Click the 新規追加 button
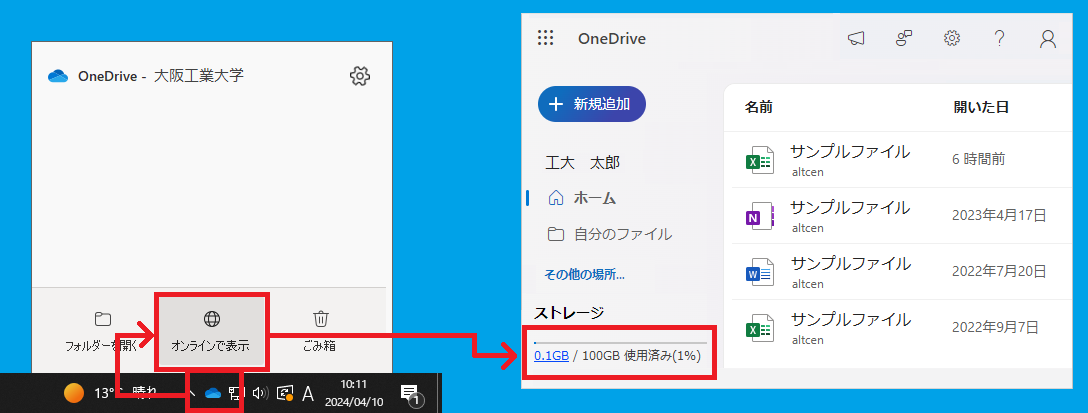Image resolution: width=1088 pixels, height=413 pixels. 592,104
